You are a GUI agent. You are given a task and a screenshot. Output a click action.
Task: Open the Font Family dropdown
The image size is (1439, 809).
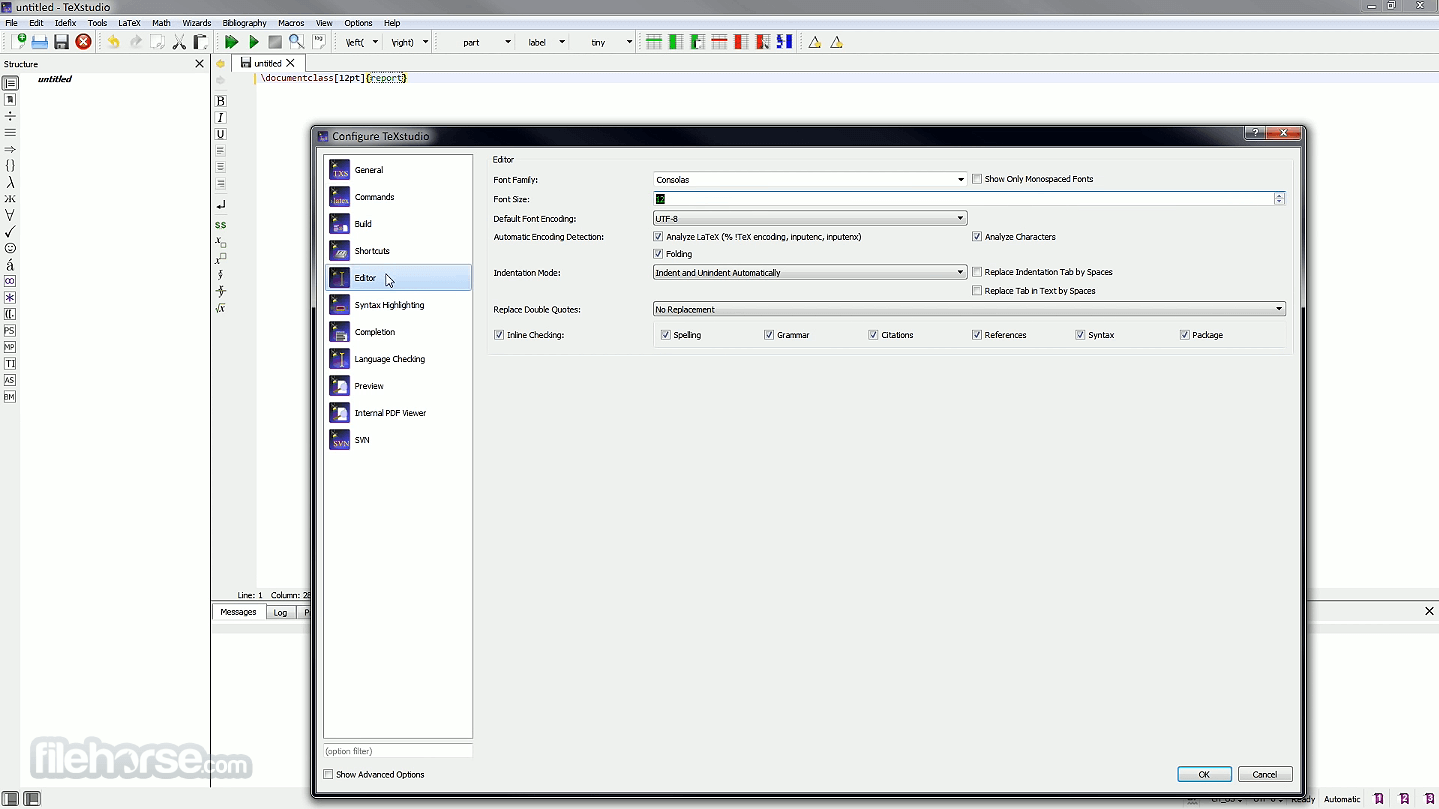tap(810, 180)
